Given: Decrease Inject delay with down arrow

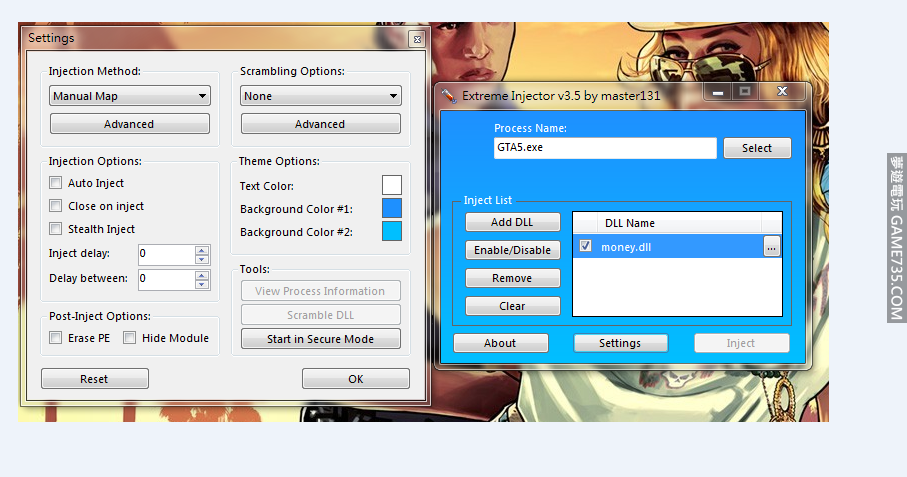Looking at the screenshot, I should tap(202, 260).
